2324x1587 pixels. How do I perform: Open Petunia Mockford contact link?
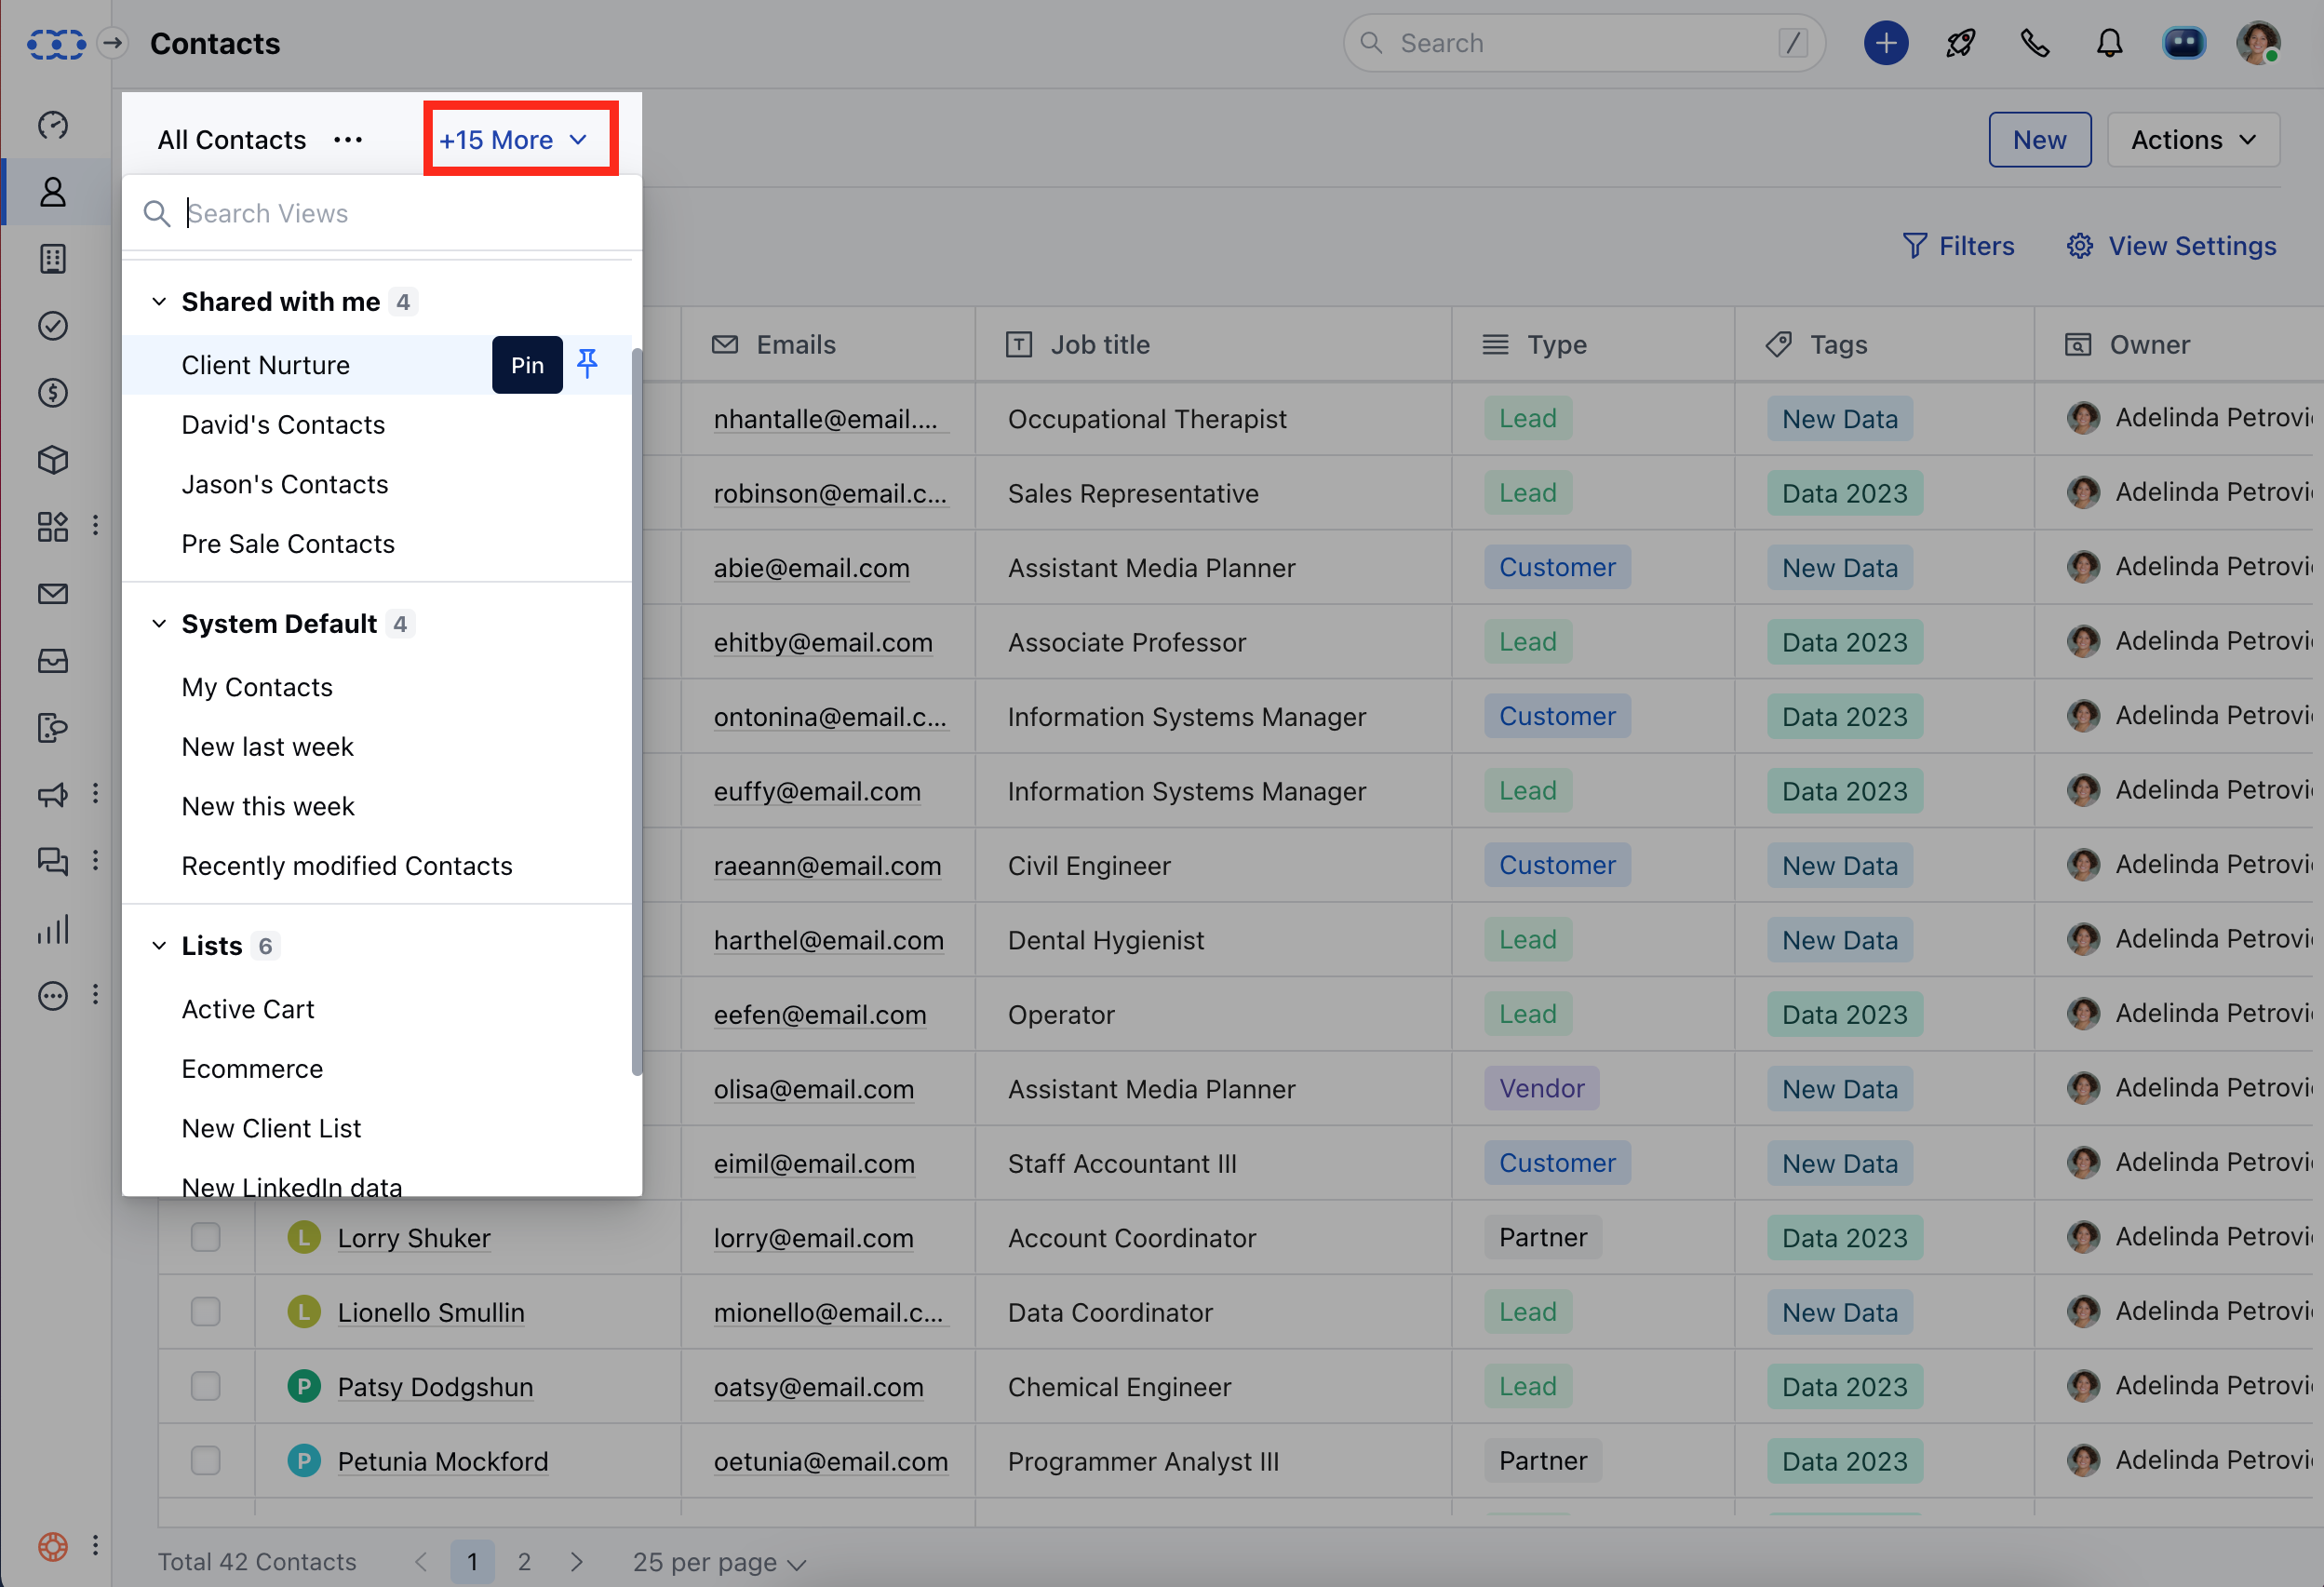(442, 1460)
